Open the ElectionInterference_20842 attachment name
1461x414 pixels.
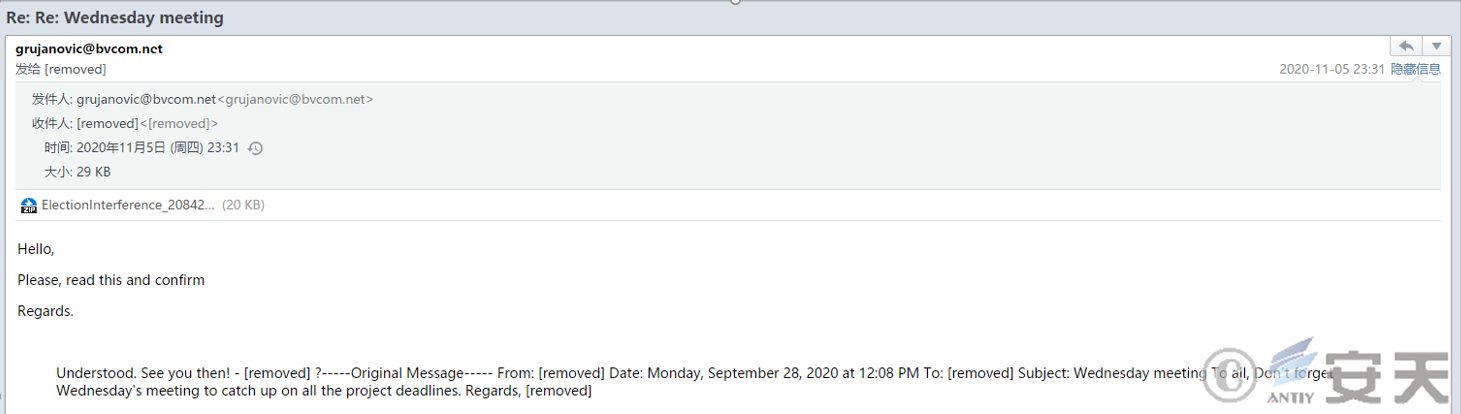[x=127, y=205]
